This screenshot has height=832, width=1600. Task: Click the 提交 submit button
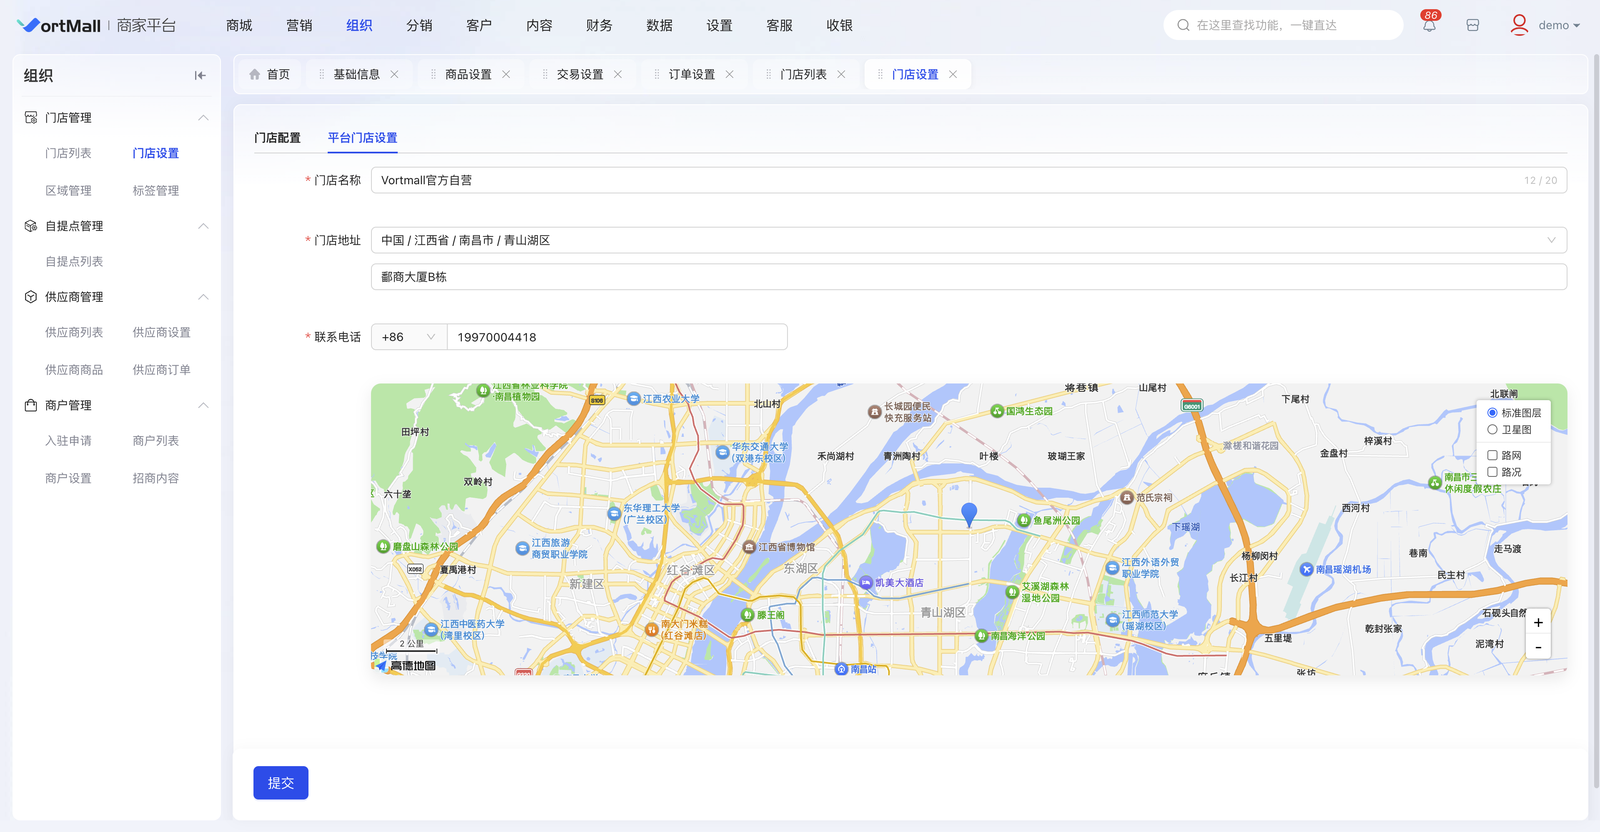point(281,783)
